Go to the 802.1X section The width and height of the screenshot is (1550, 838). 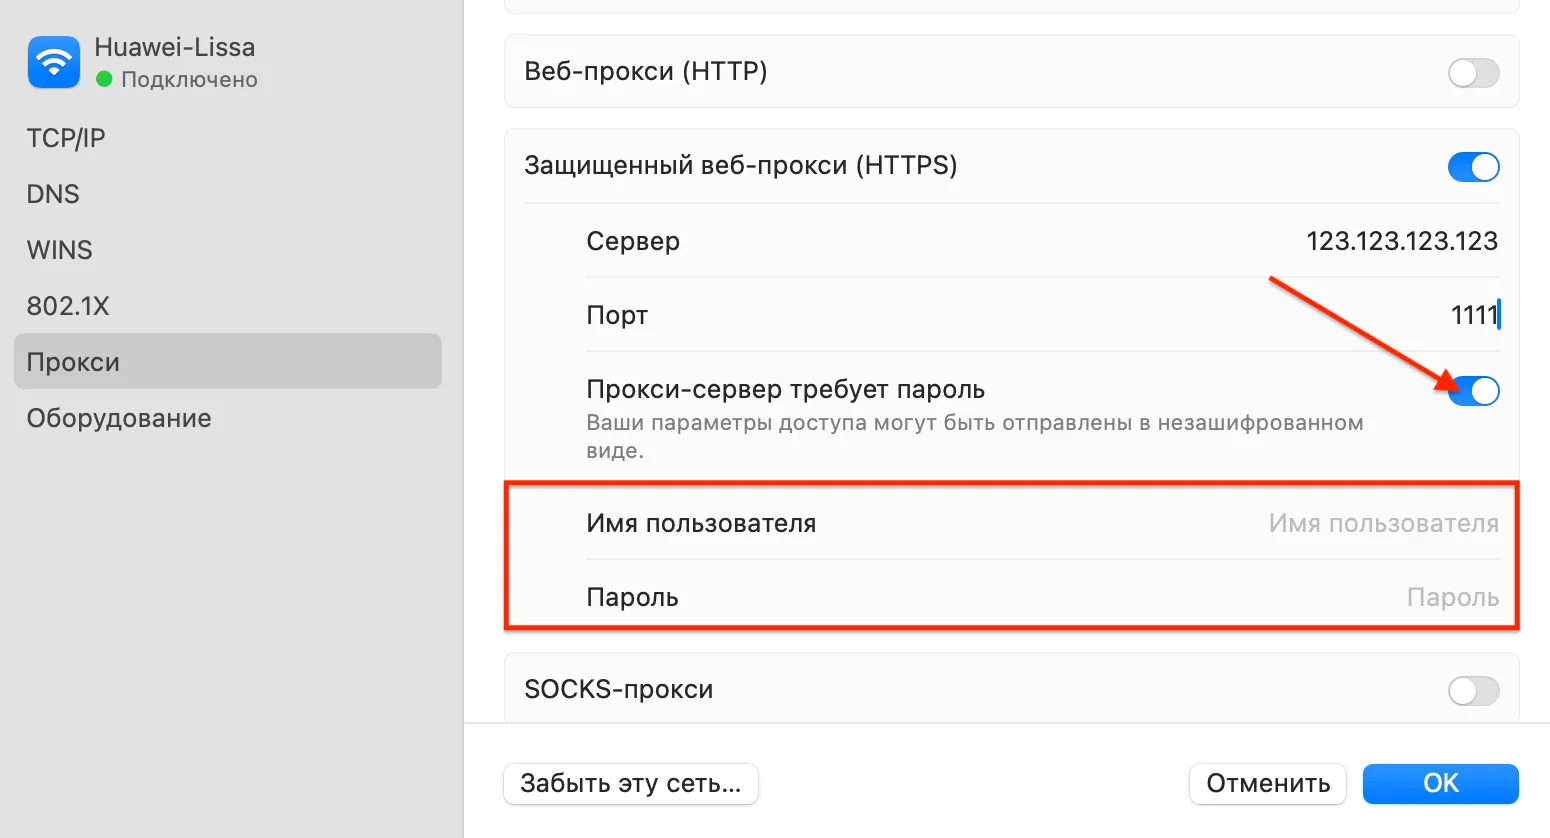click(68, 306)
